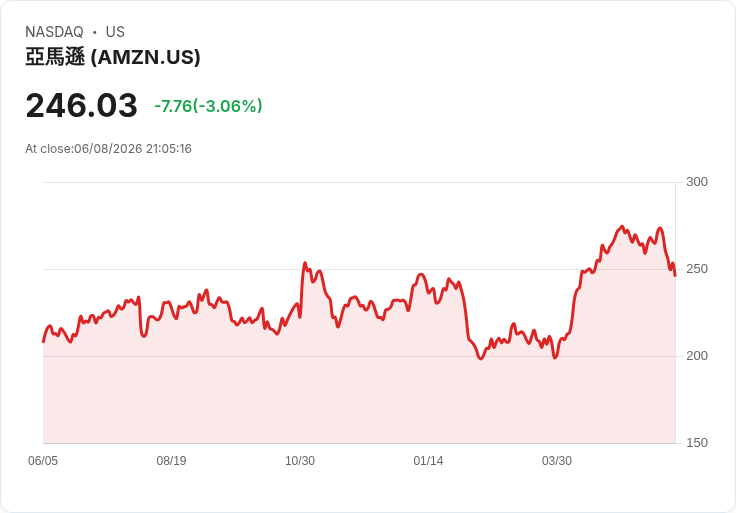The height and width of the screenshot is (513, 736).
Task: Select the 08/19 date axis label
Action: [x=171, y=461]
